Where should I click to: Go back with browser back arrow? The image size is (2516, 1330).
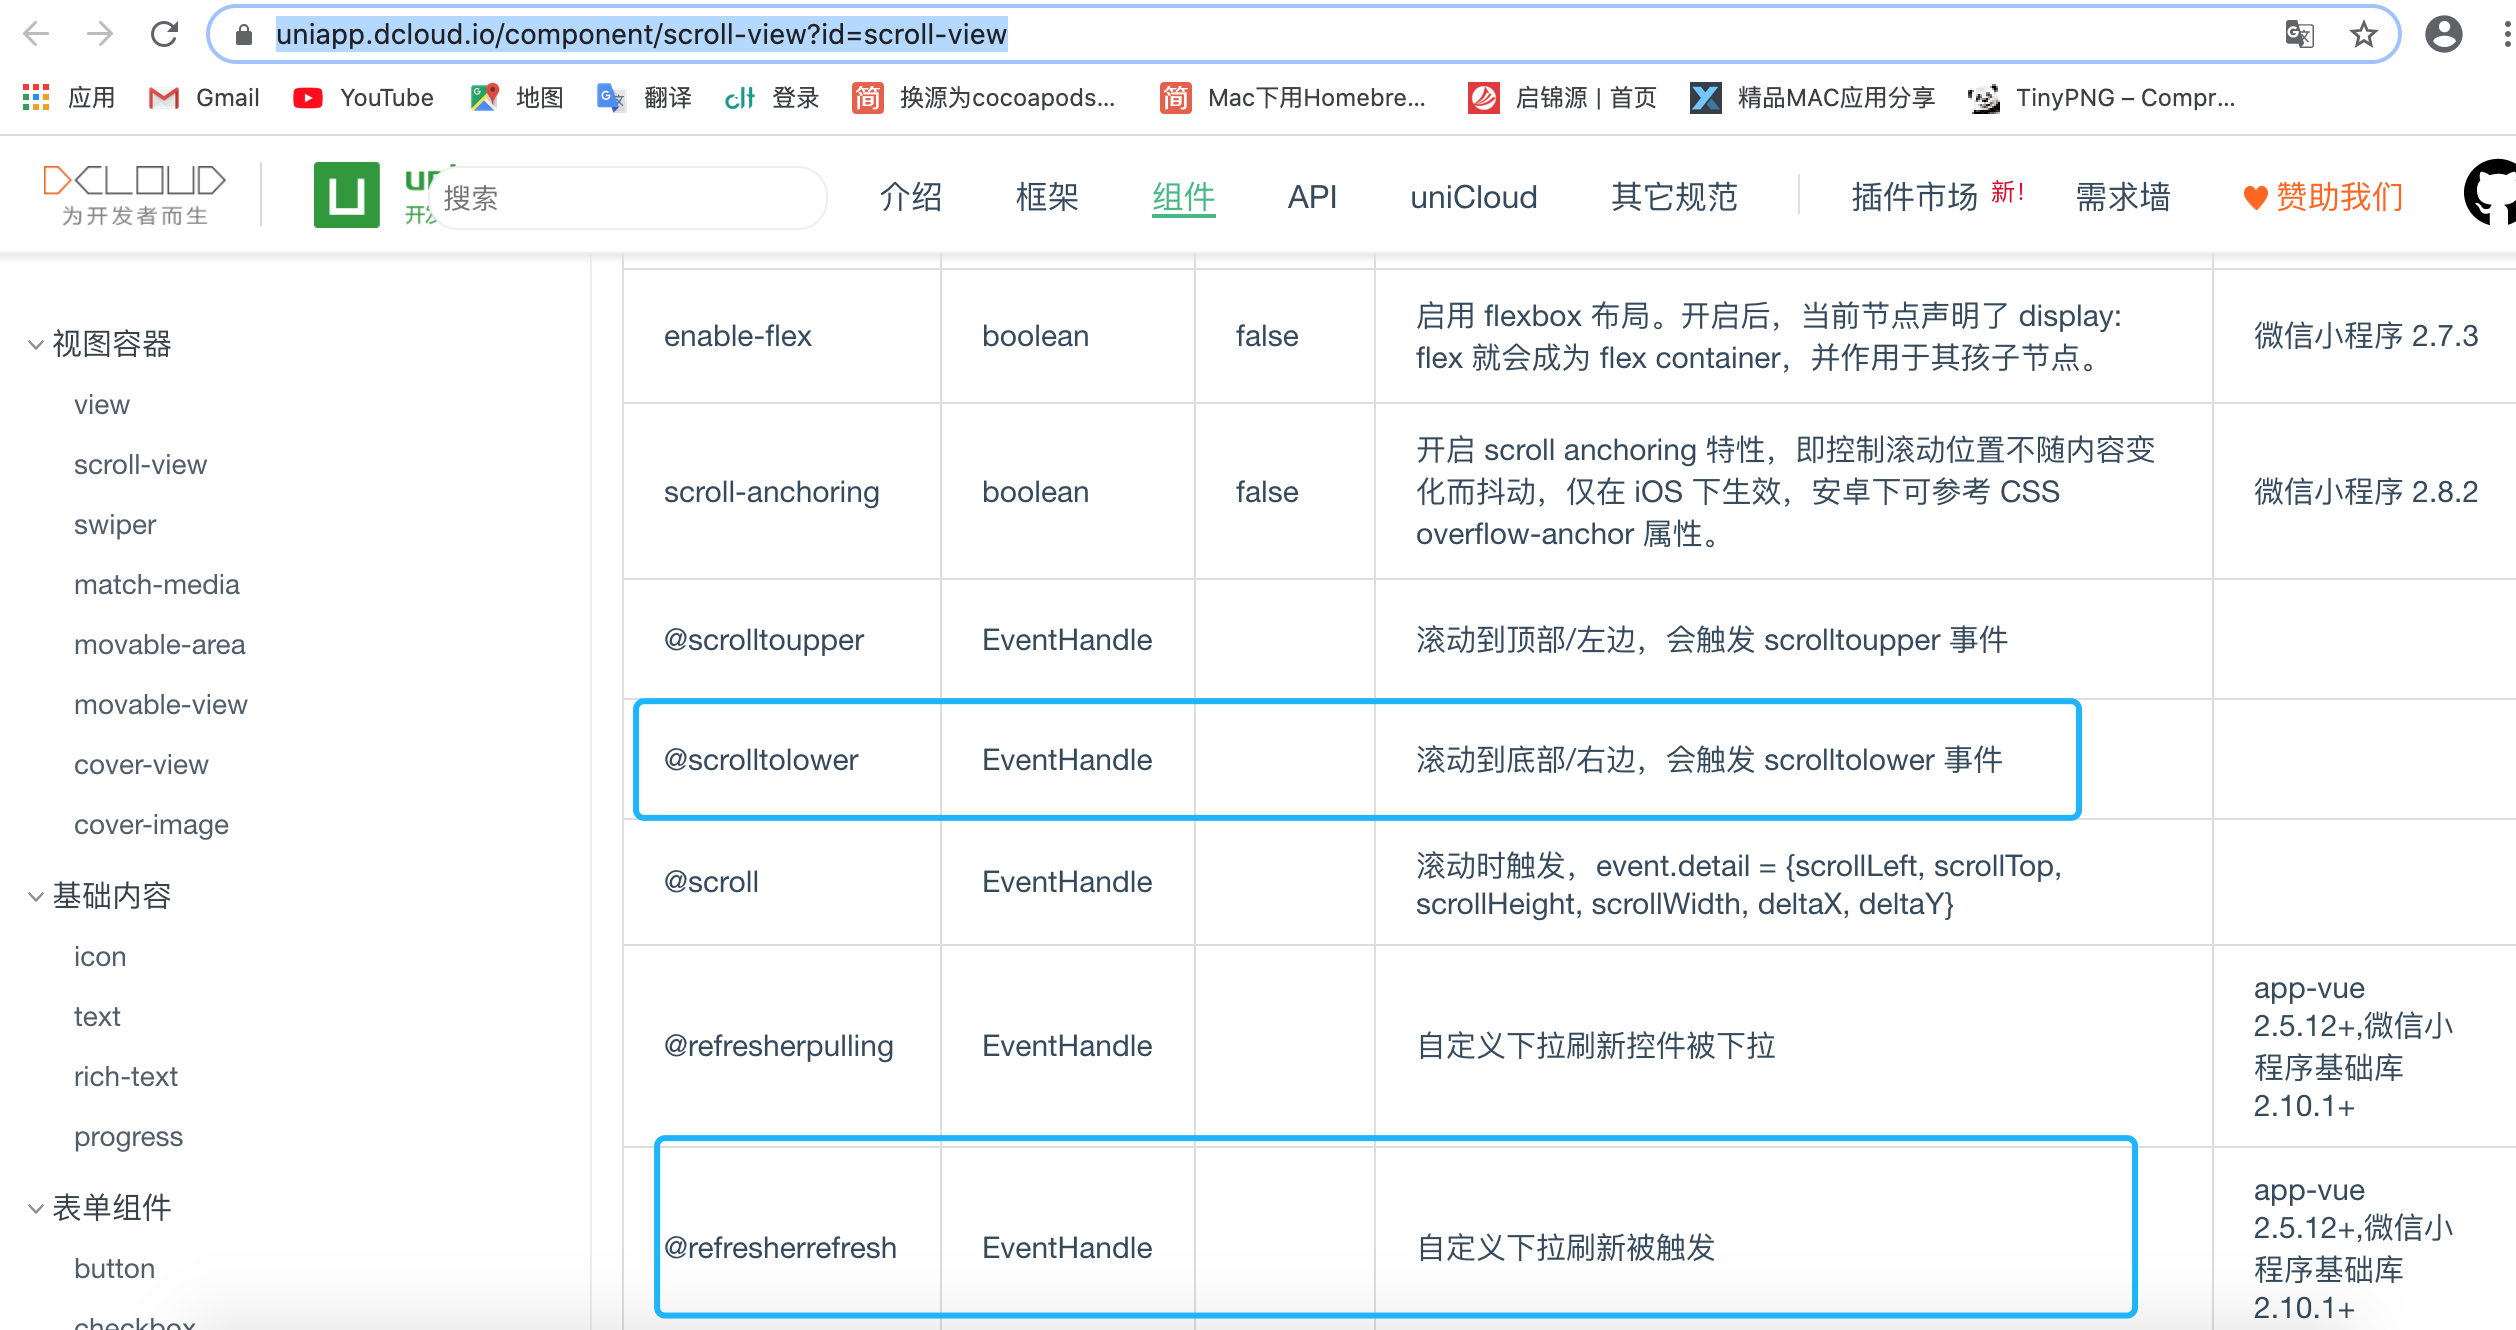[36, 35]
